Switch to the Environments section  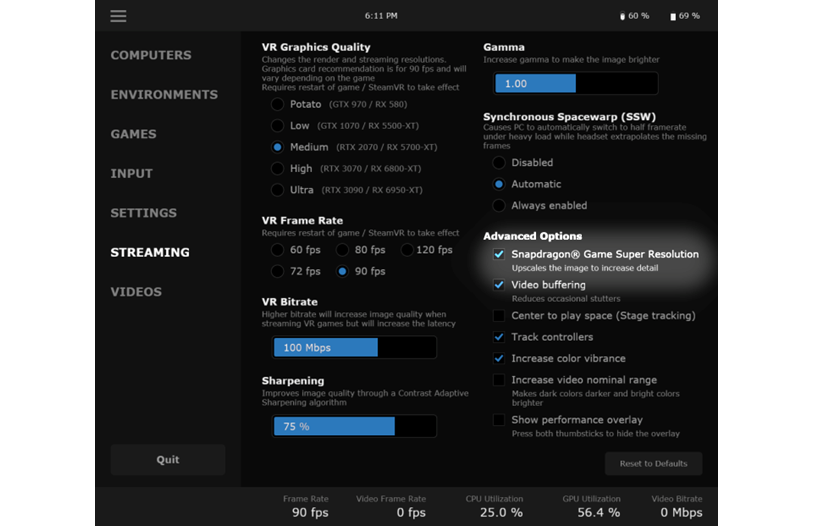[164, 95]
